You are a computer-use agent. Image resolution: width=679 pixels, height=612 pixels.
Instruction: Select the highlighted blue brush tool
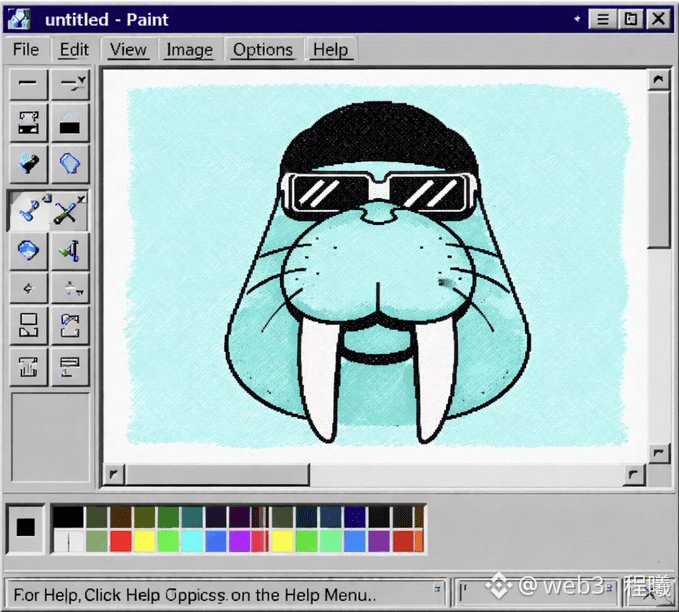pyautogui.click(x=28, y=210)
